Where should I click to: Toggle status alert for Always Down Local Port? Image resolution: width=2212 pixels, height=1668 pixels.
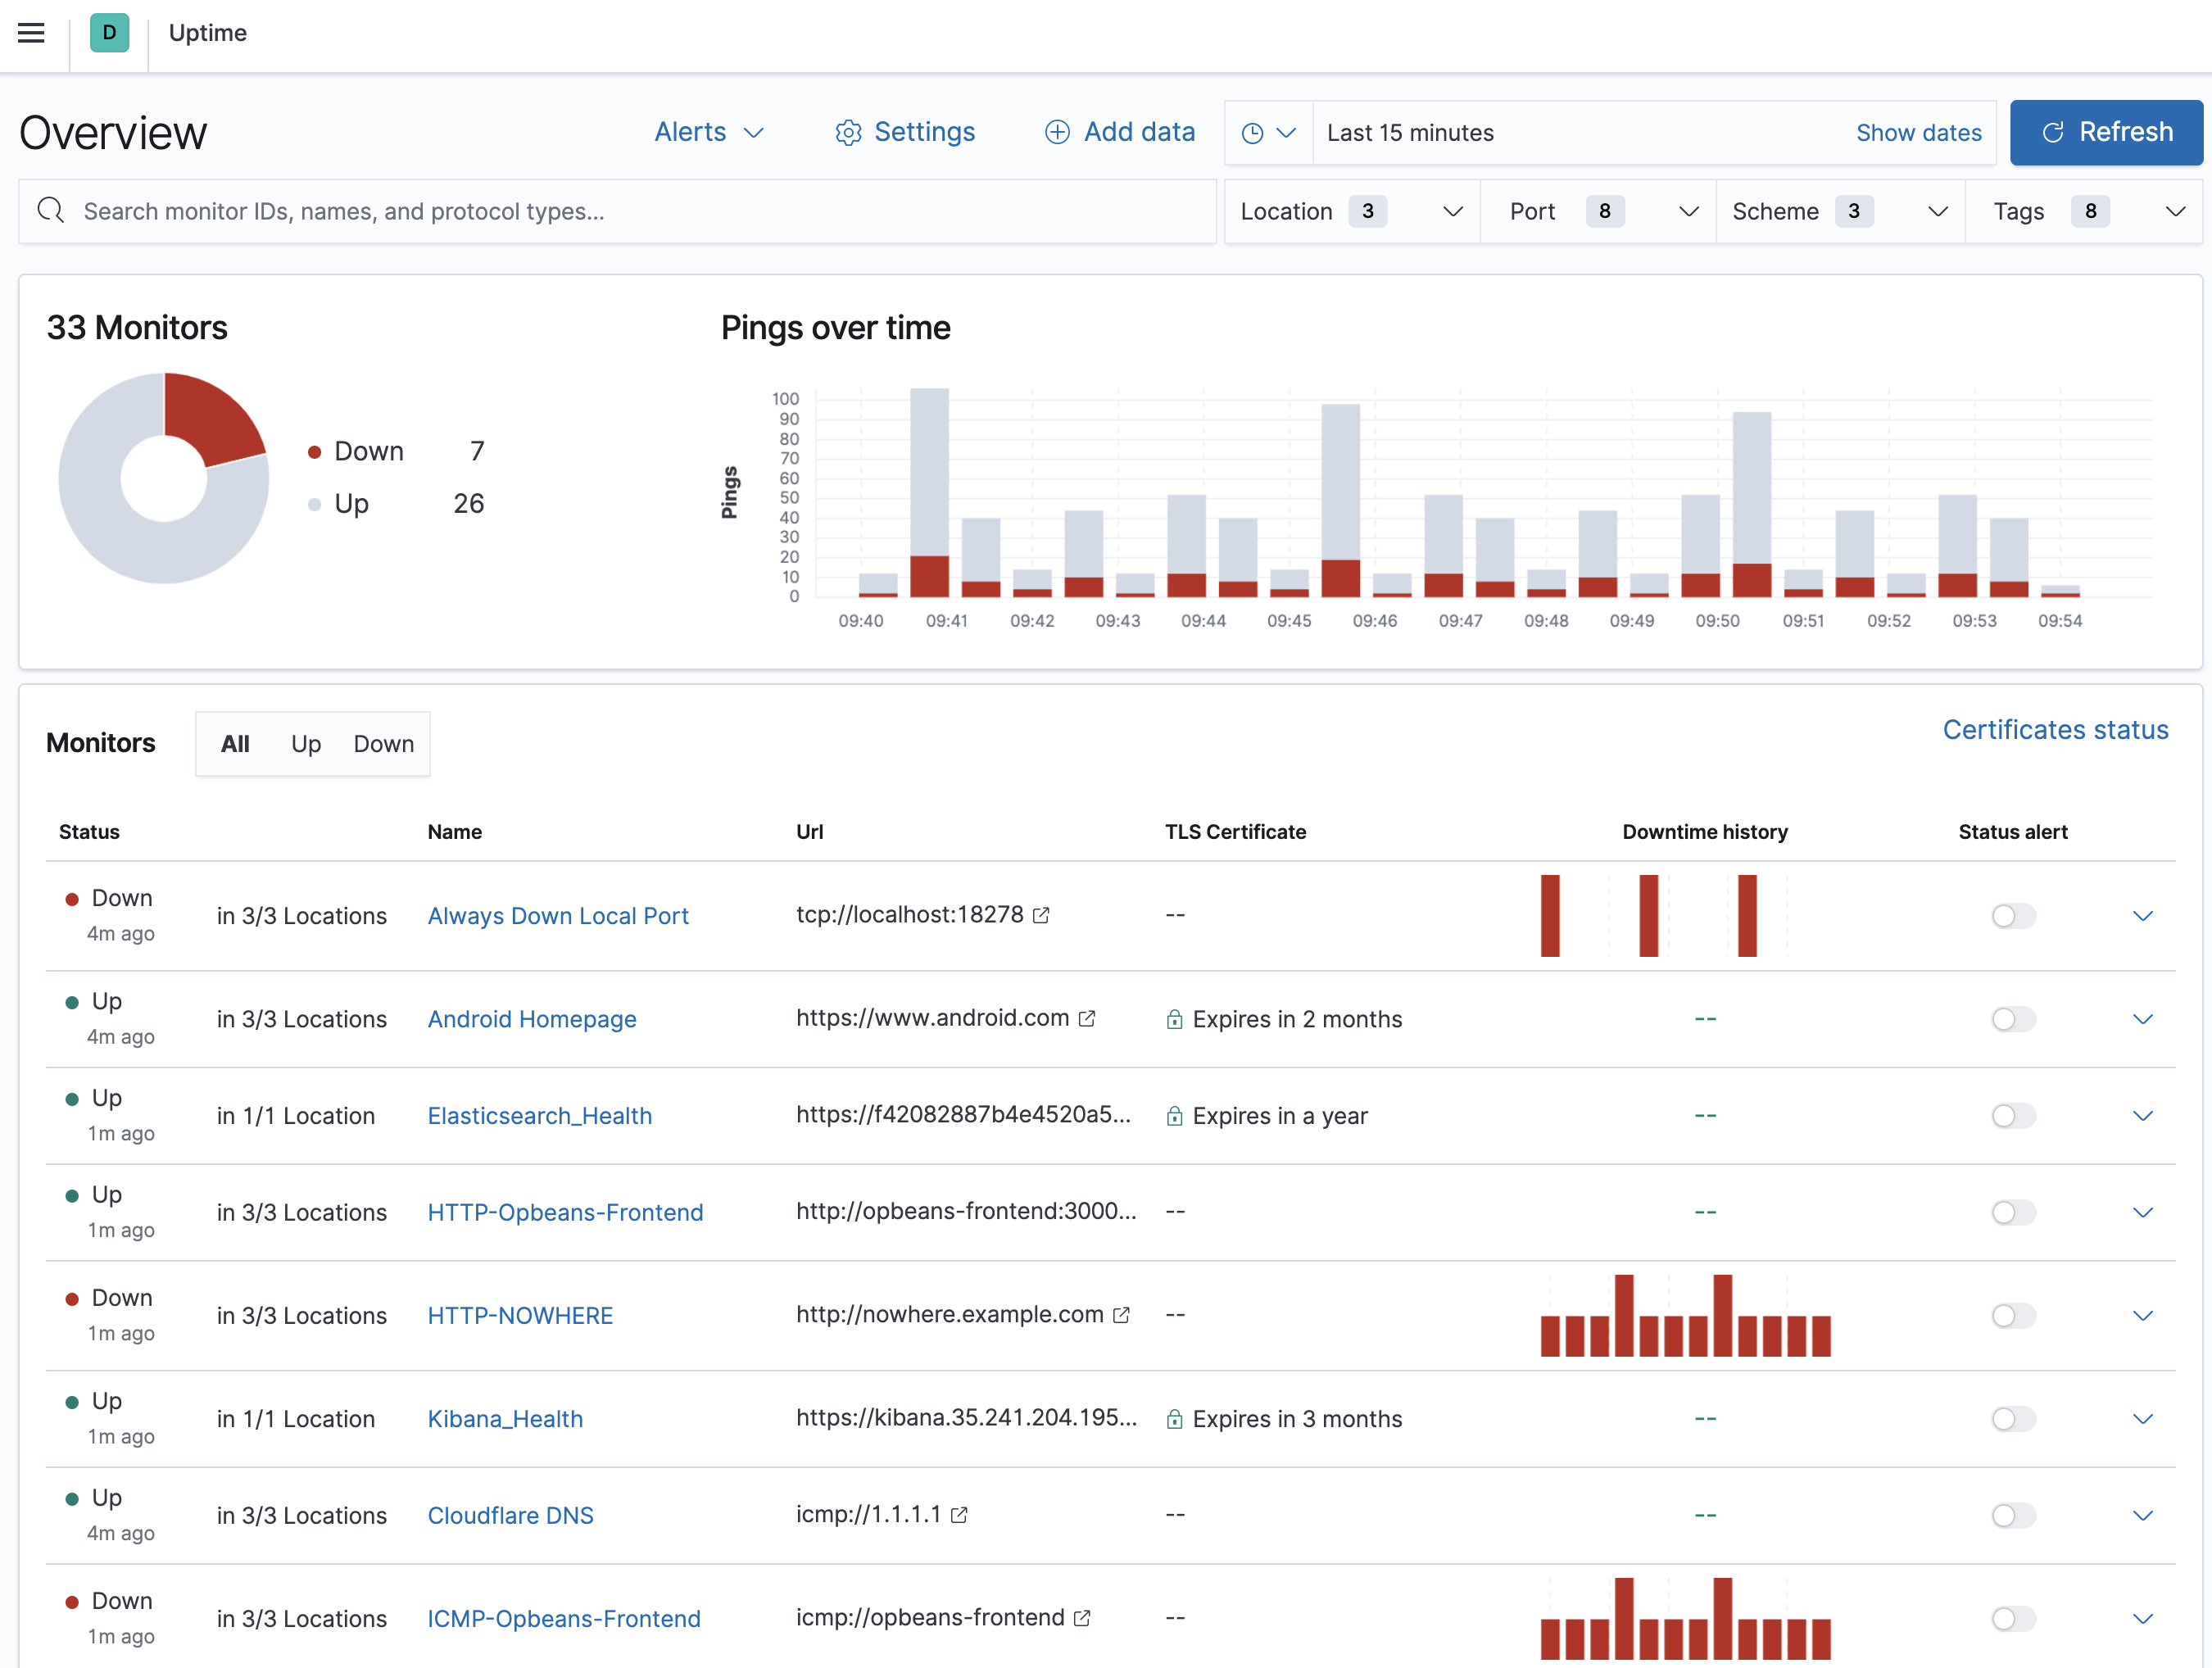click(x=2013, y=916)
